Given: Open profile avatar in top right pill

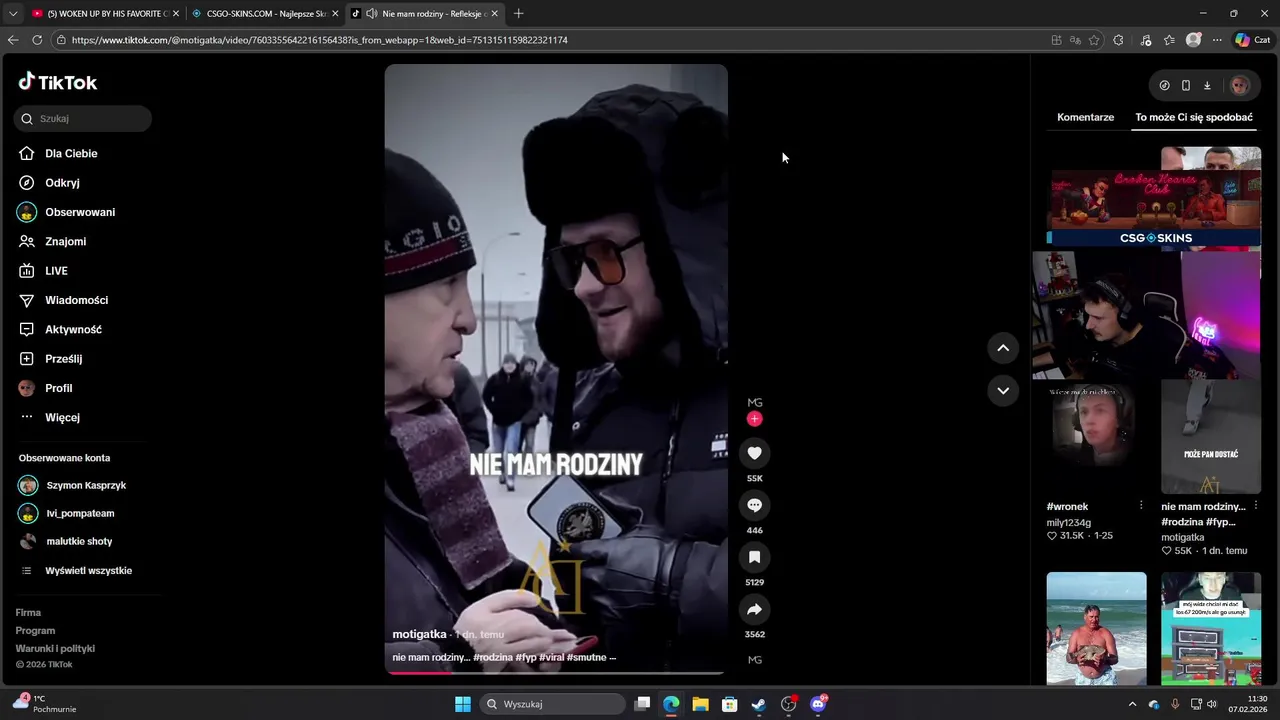Looking at the screenshot, I should [x=1239, y=85].
